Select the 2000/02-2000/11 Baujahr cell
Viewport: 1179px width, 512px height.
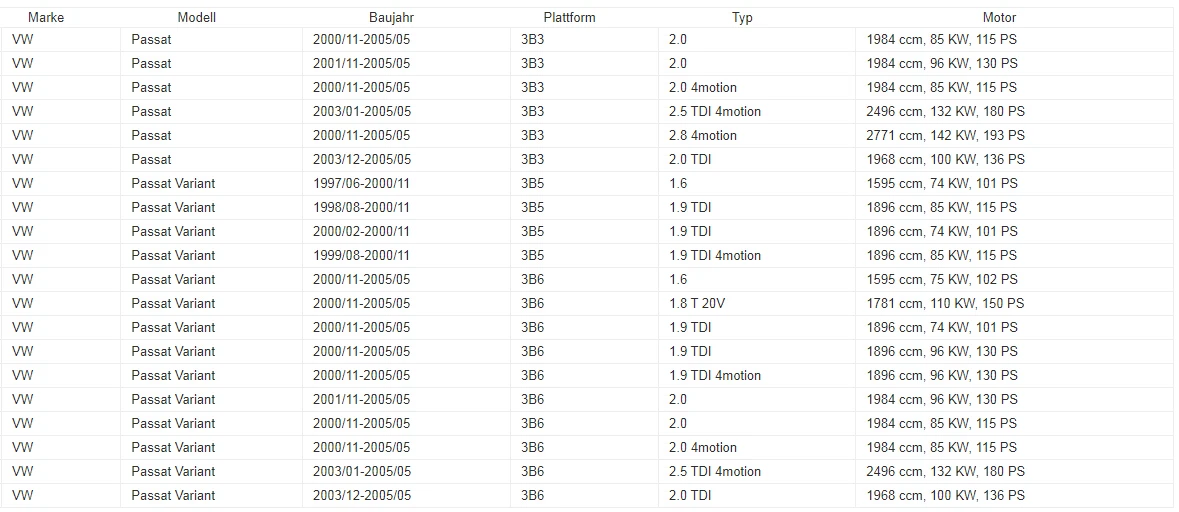406,232
